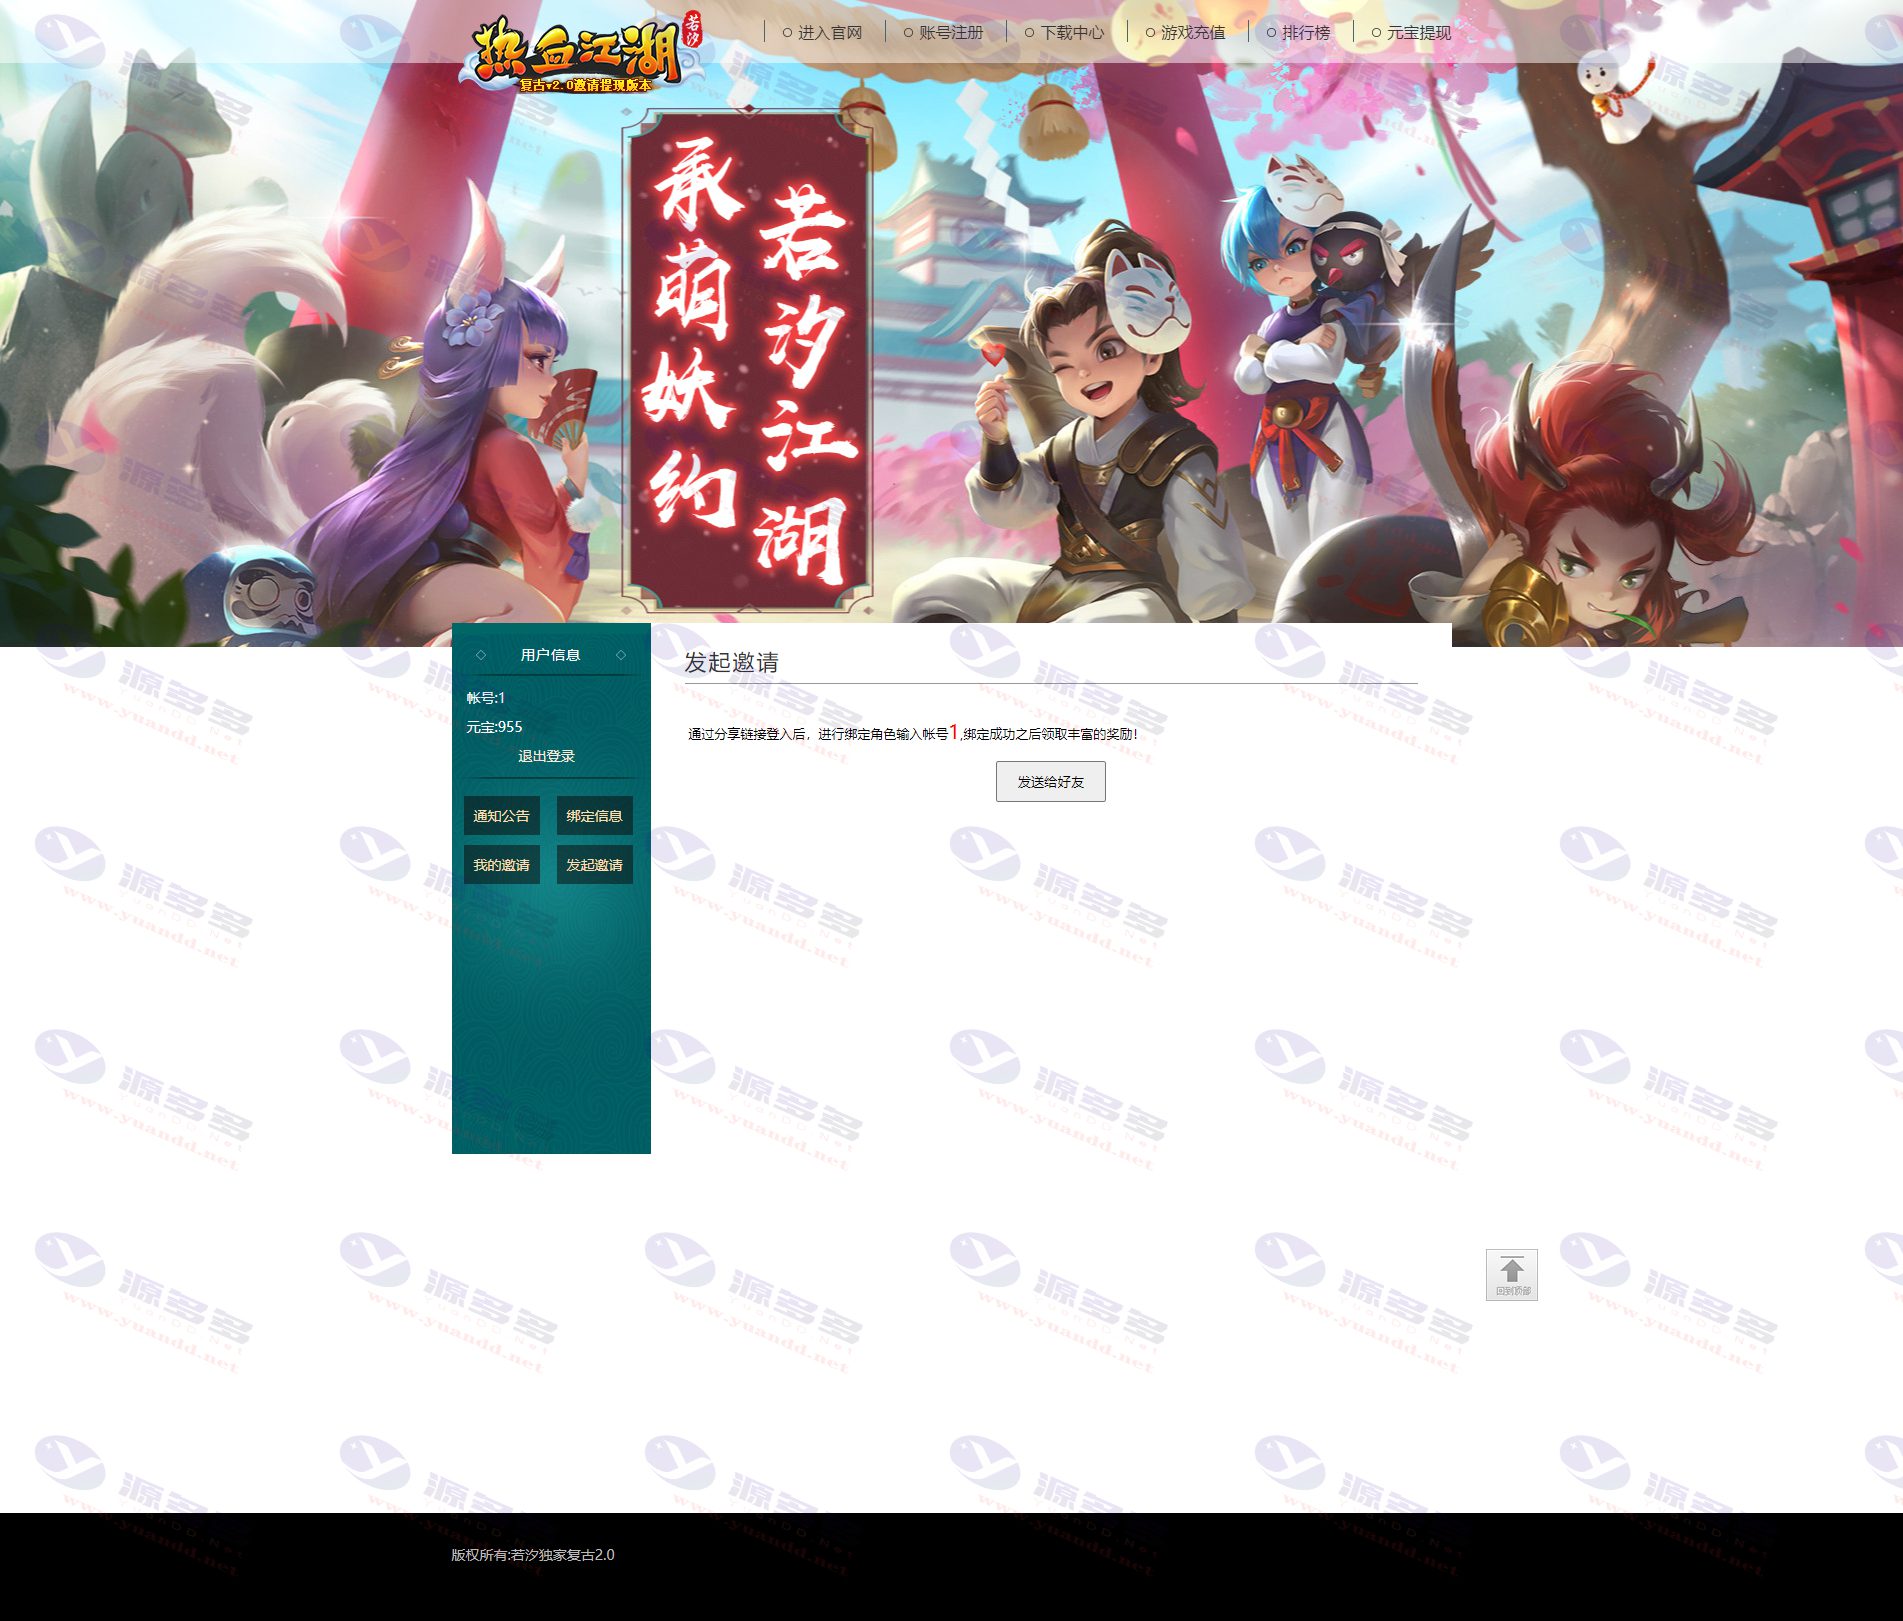
Task: Open the 通知公告 sidebar button
Action: [502, 816]
